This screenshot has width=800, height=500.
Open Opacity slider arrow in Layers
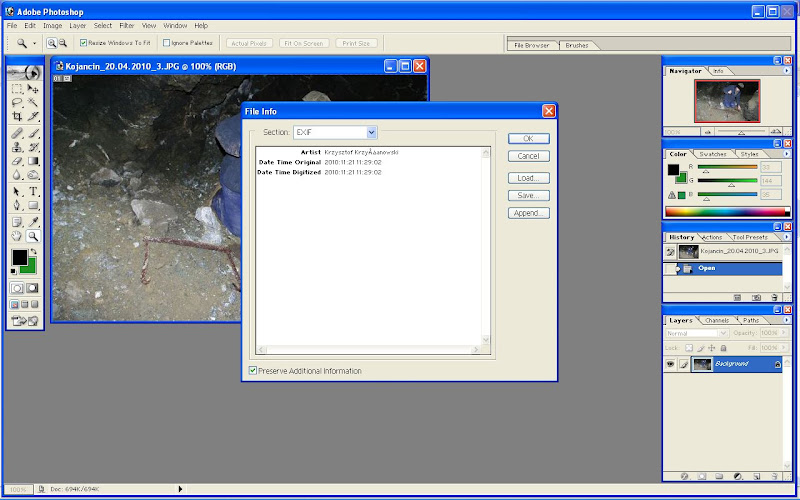point(784,333)
